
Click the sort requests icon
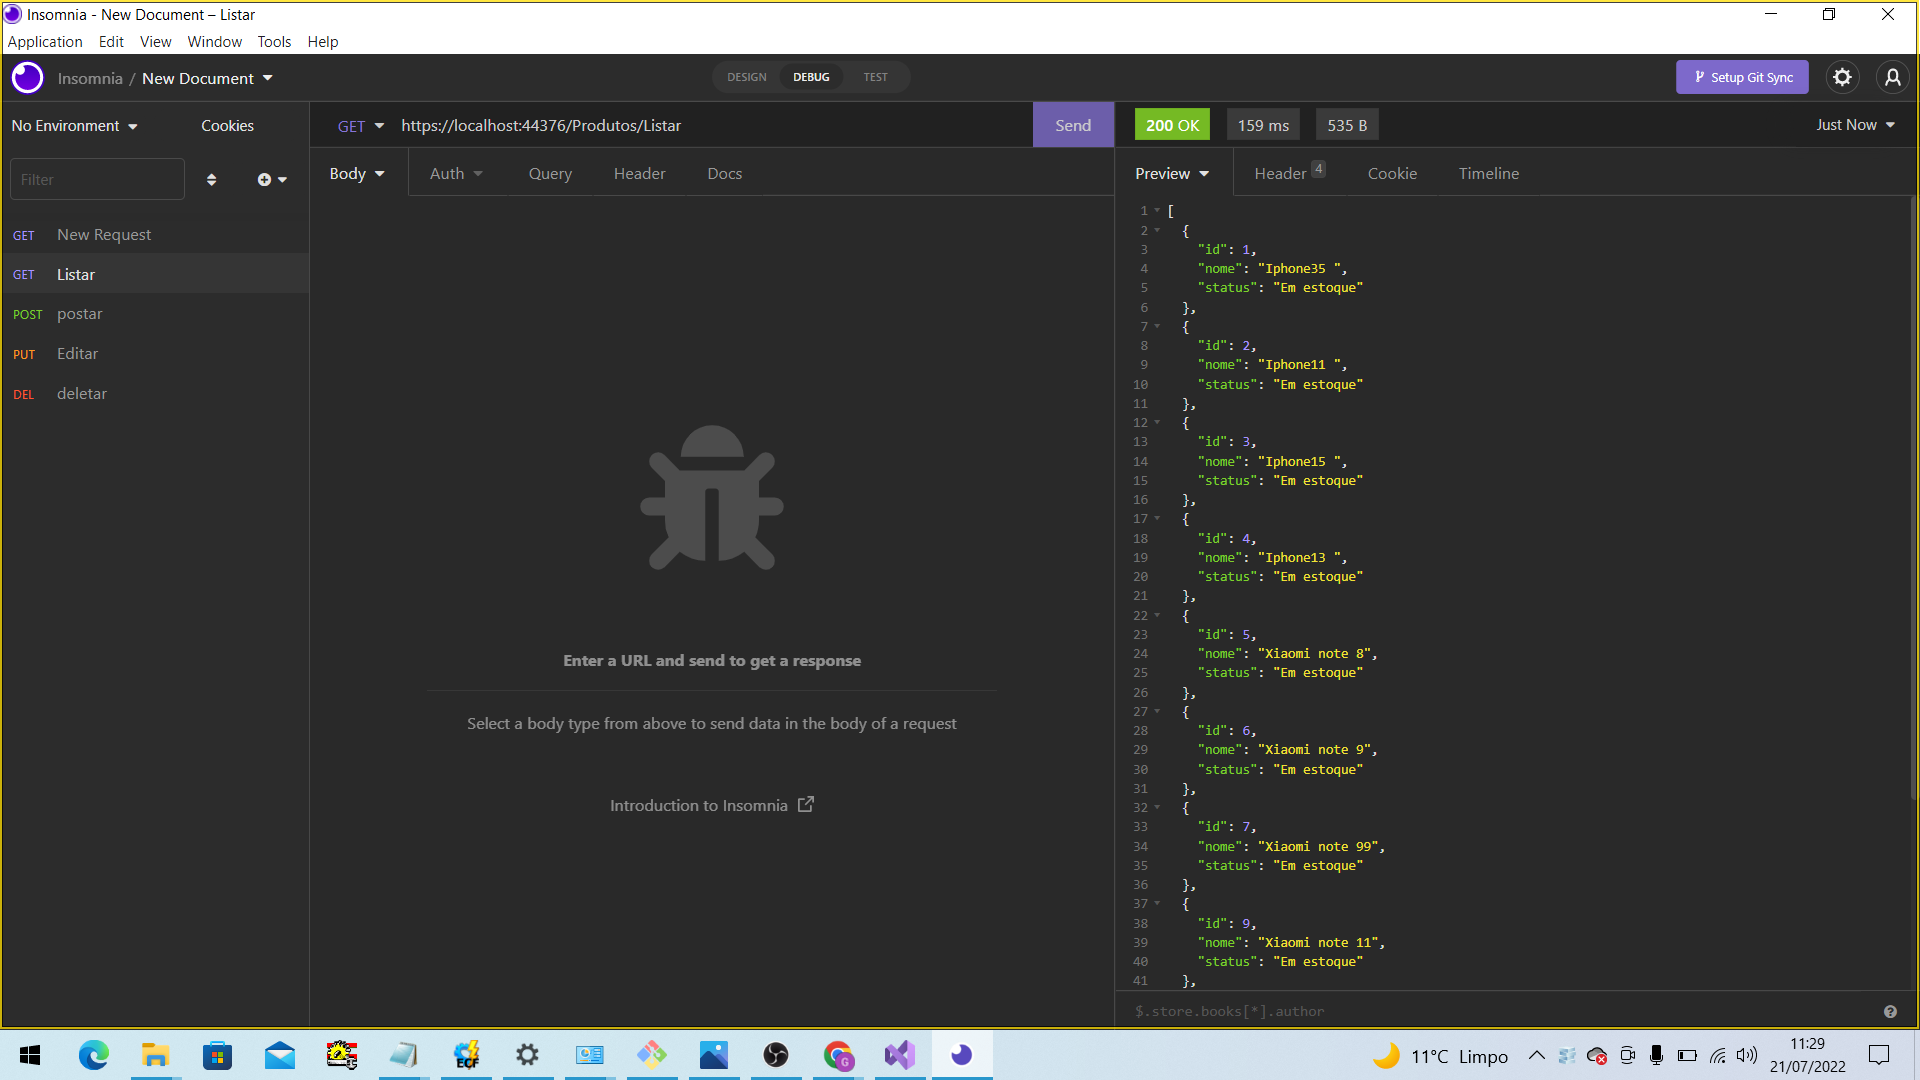pos(211,180)
